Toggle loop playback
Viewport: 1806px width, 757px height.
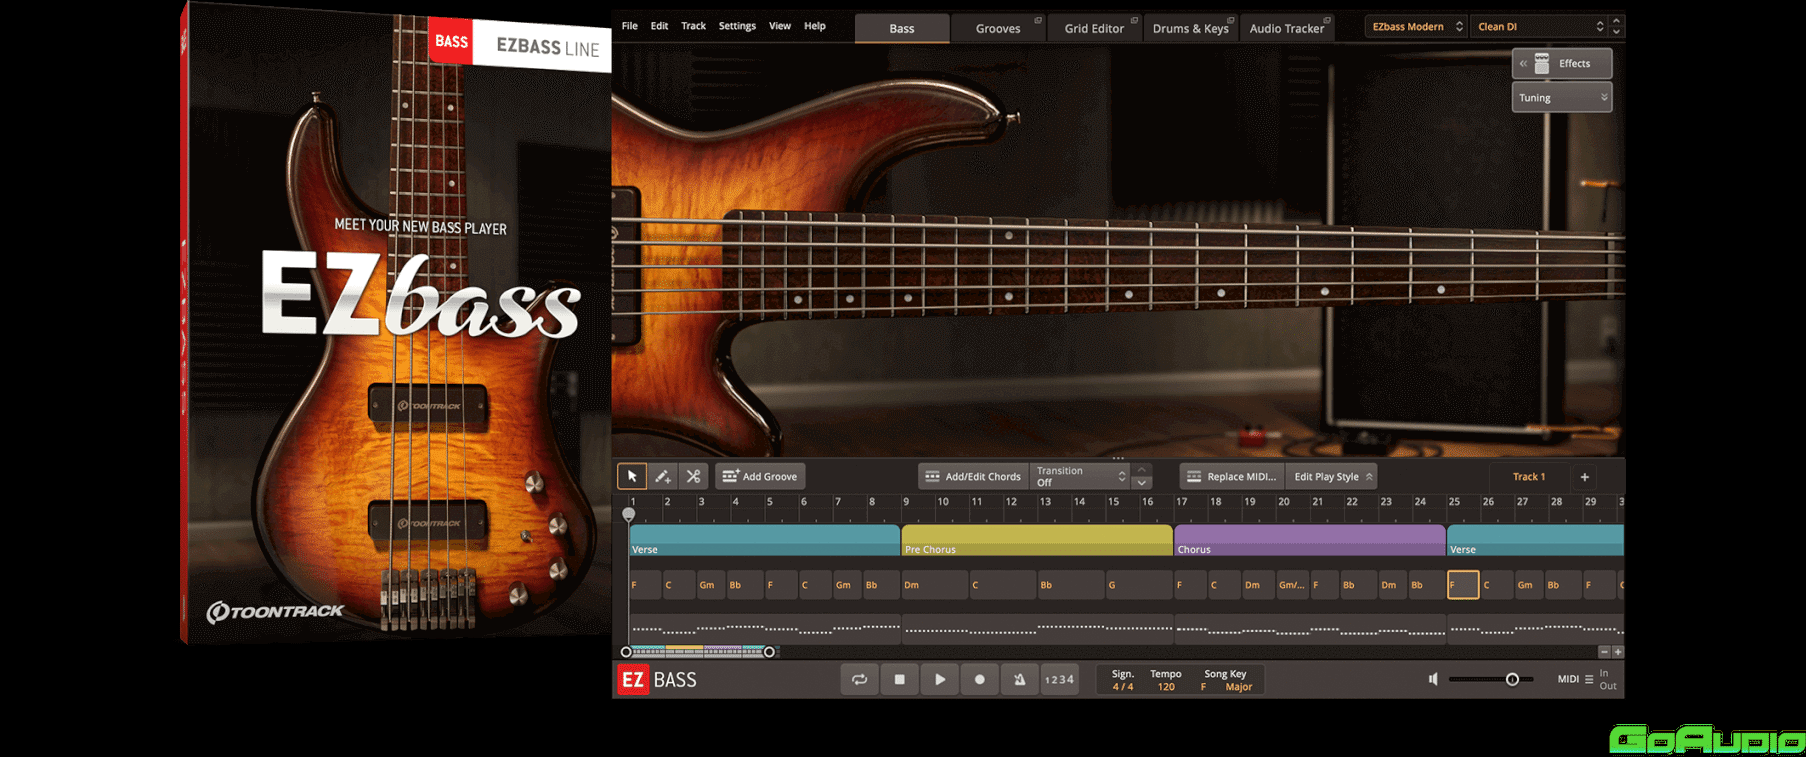click(x=859, y=680)
